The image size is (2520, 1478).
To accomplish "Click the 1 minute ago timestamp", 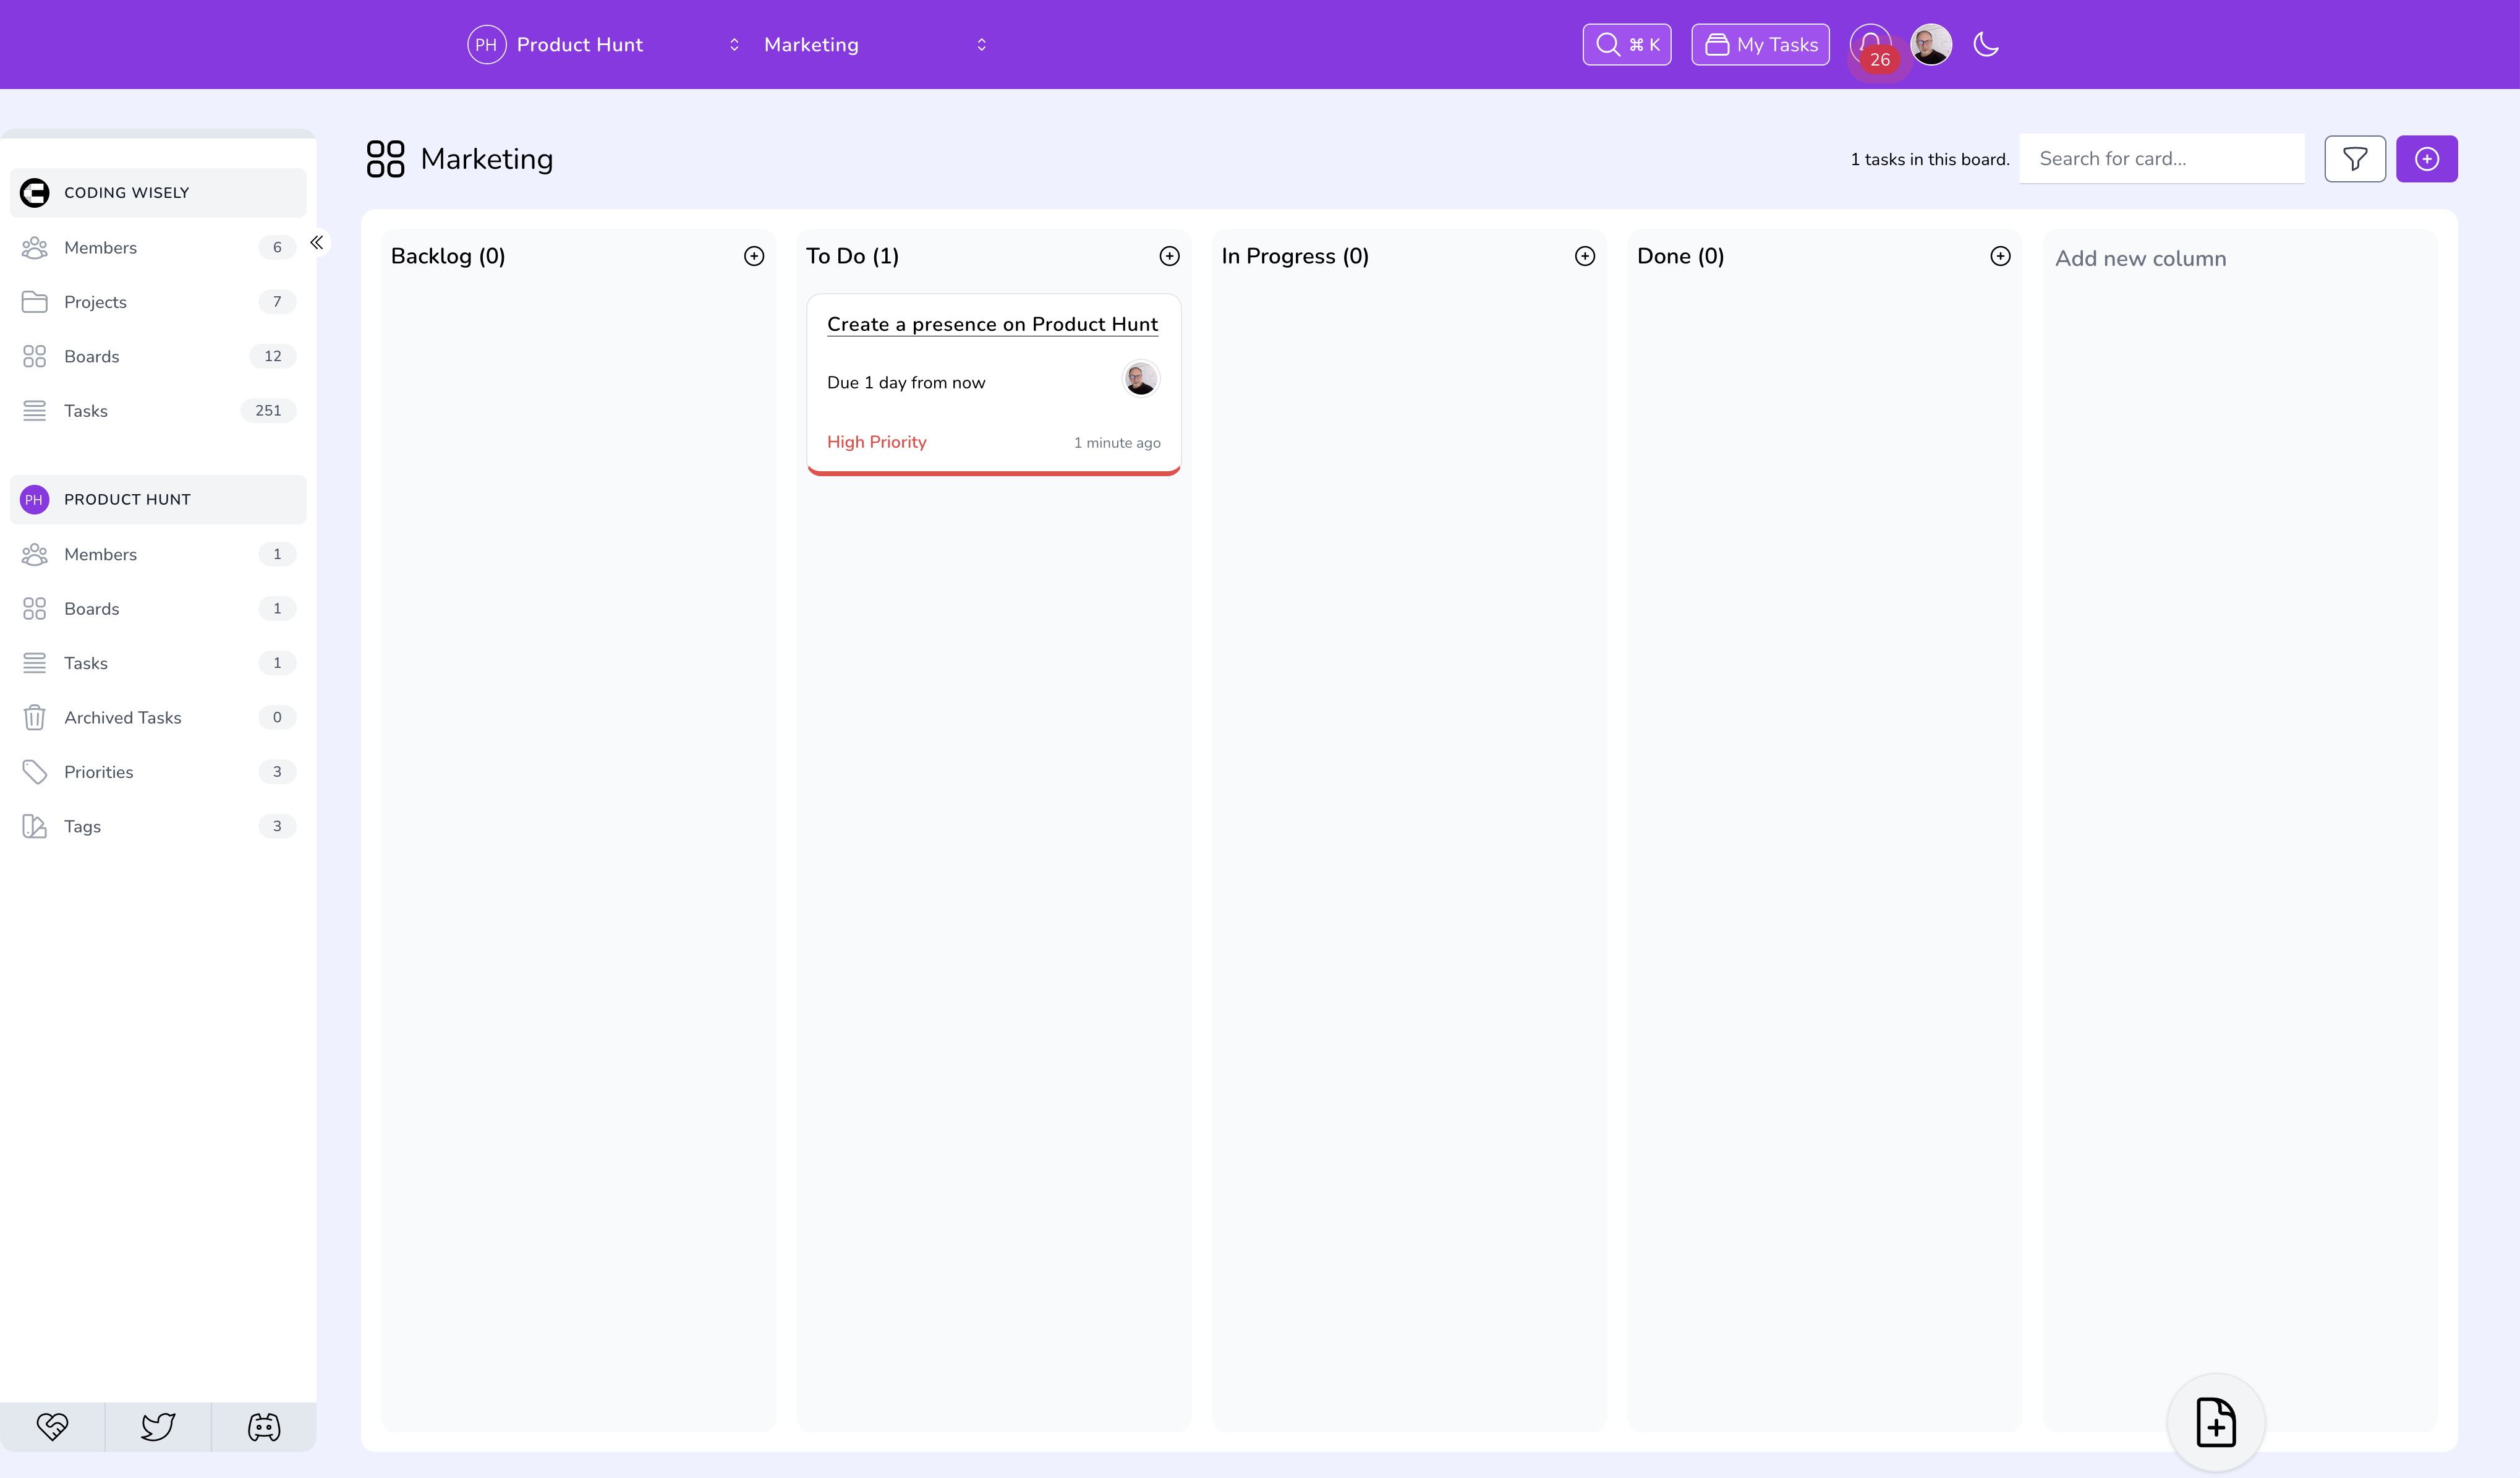I will (1117, 443).
